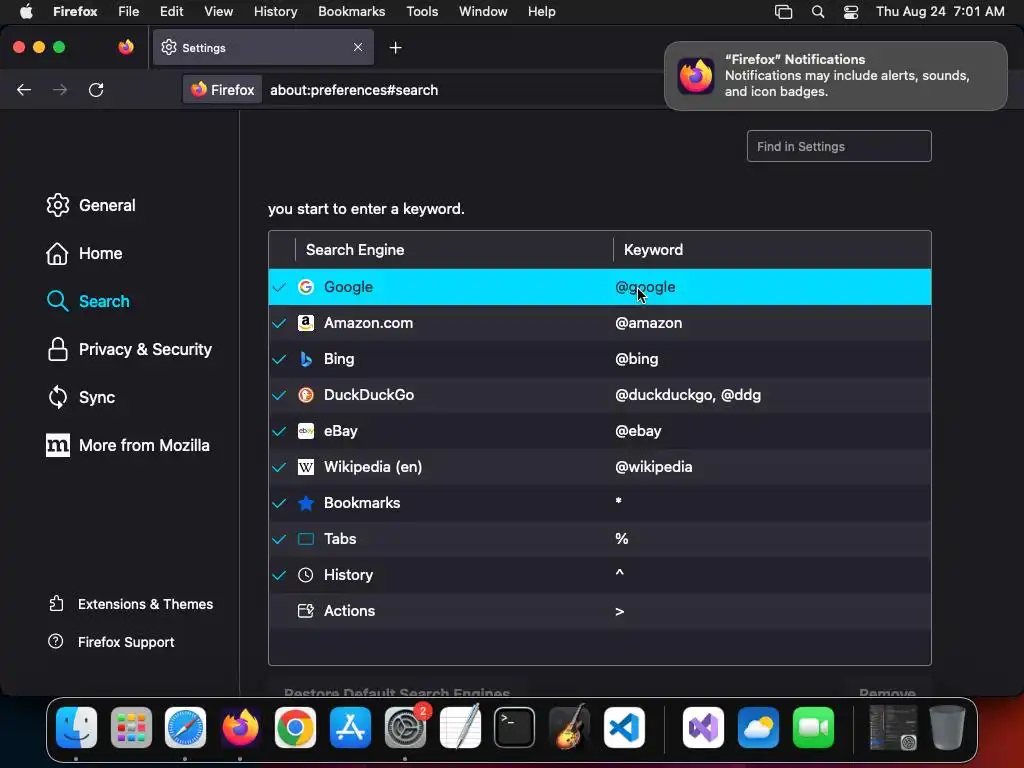Uncheck the Bing search engine checkmark

pyautogui.click(x=280, y=359)
